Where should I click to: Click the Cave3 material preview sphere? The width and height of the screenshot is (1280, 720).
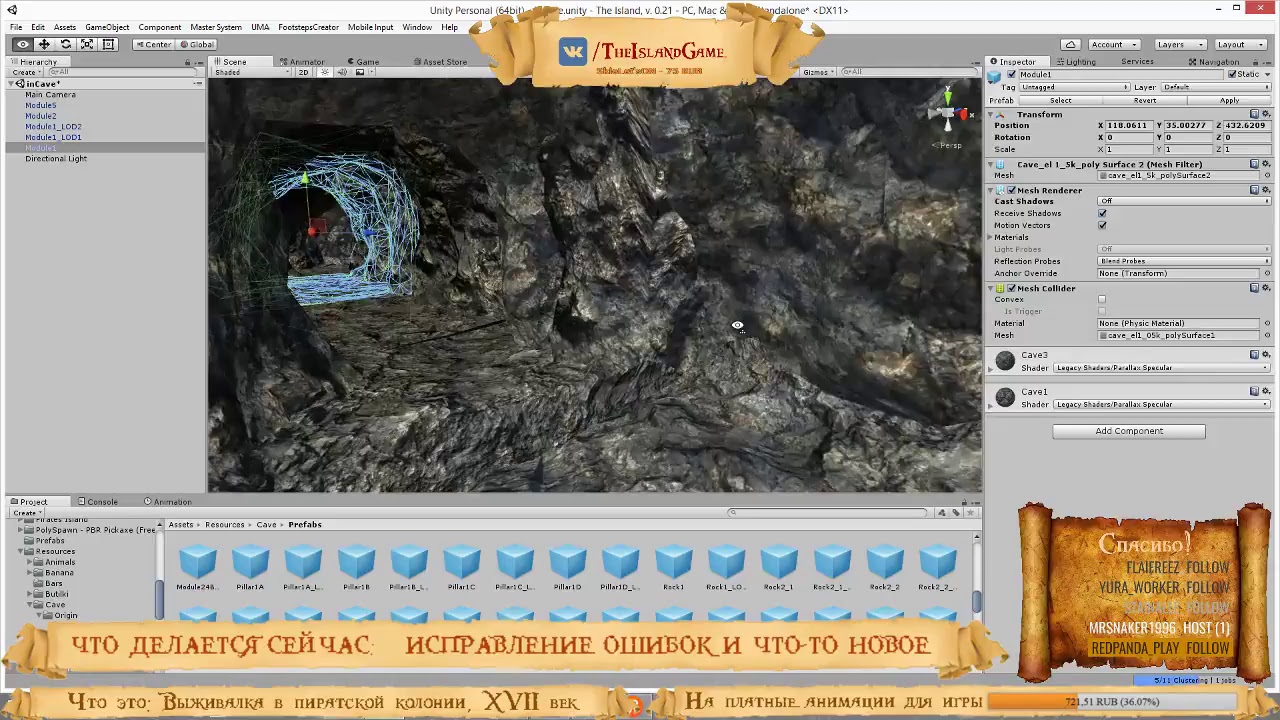1005,361
